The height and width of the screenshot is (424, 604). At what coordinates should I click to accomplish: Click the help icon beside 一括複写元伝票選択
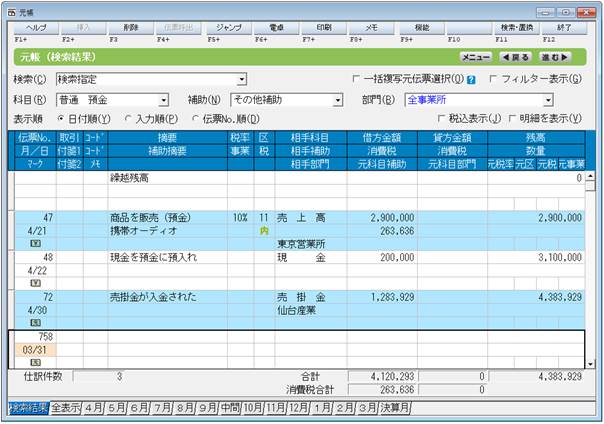coord(471,80)
